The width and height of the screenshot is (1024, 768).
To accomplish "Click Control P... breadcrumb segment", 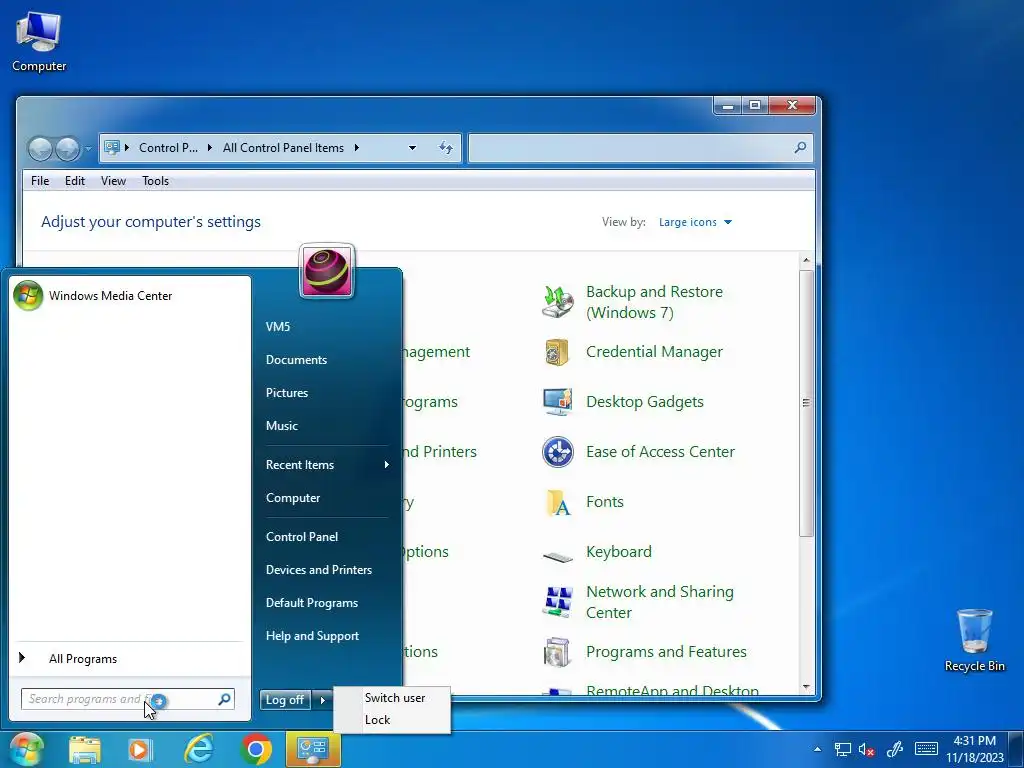I will tap(168, 148).
